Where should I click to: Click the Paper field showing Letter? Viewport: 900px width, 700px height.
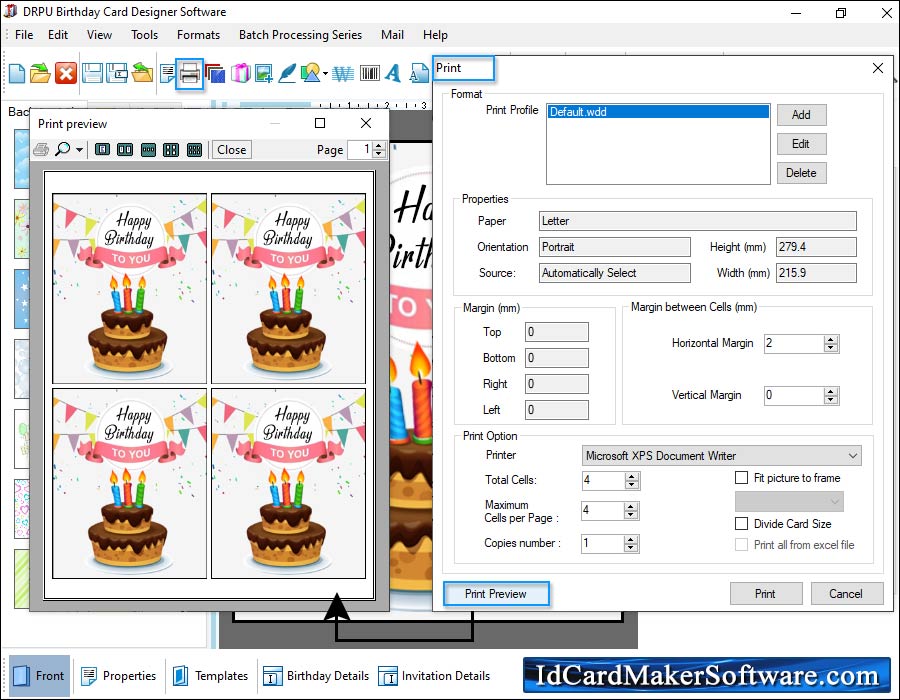[697, 221]
